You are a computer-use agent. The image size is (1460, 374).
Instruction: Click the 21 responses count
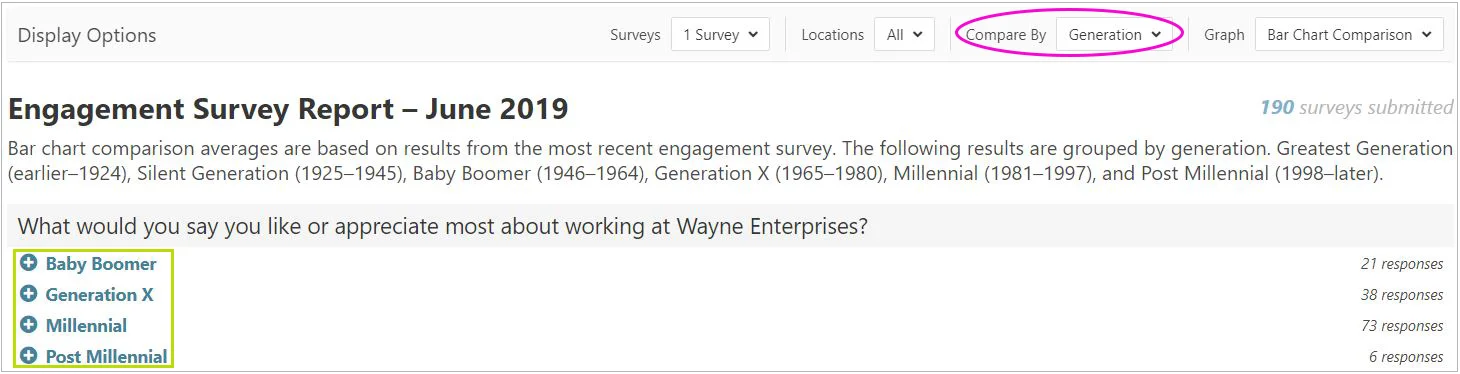click(x=1401, y=264)
